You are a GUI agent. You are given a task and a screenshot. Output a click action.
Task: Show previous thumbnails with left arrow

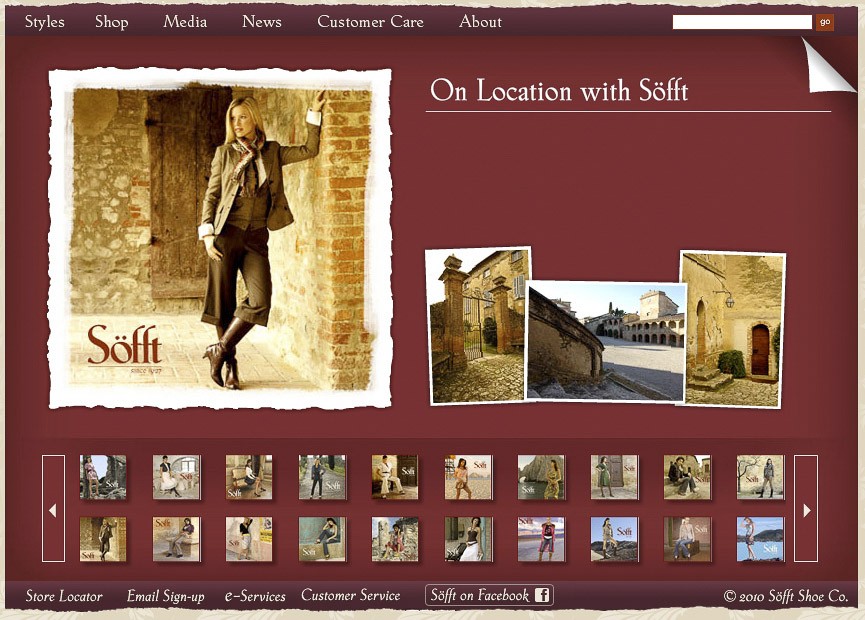(x=54, y=509)
